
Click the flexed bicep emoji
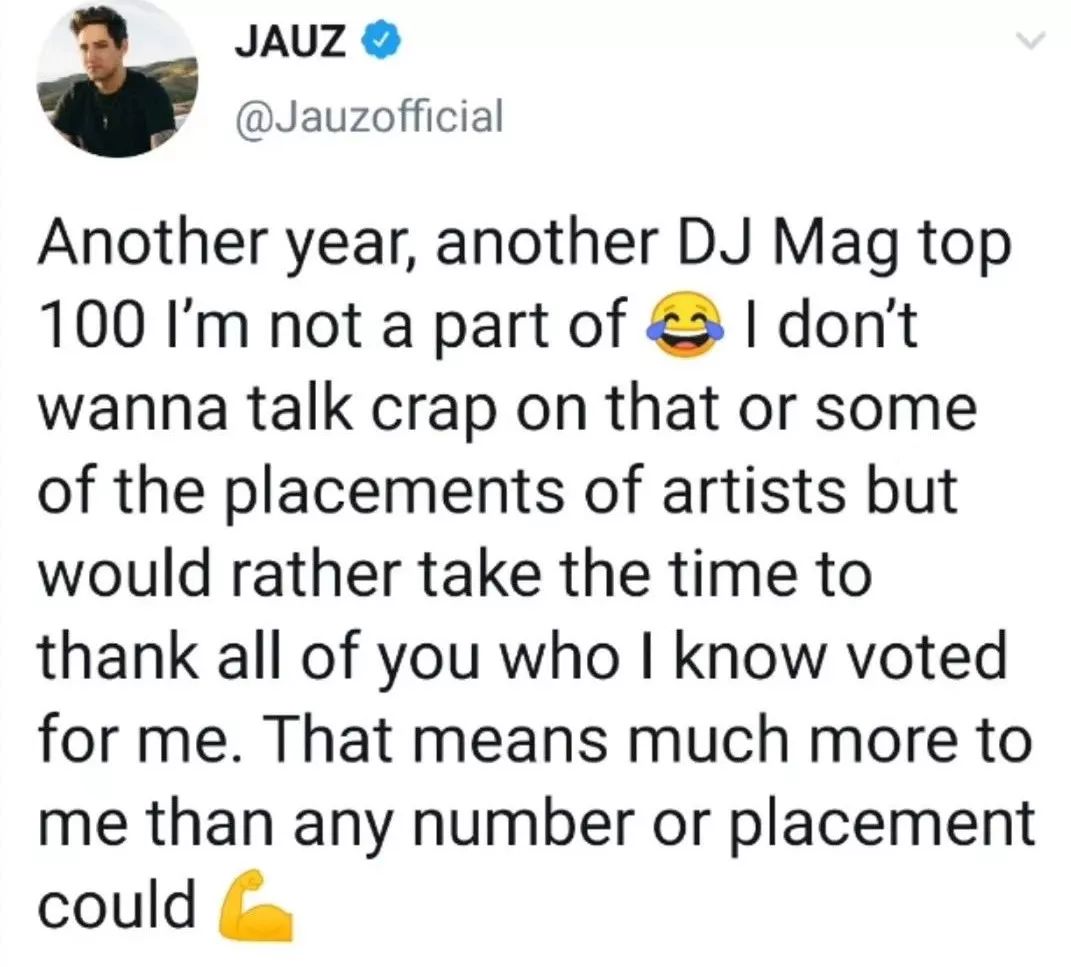point(255,905)
